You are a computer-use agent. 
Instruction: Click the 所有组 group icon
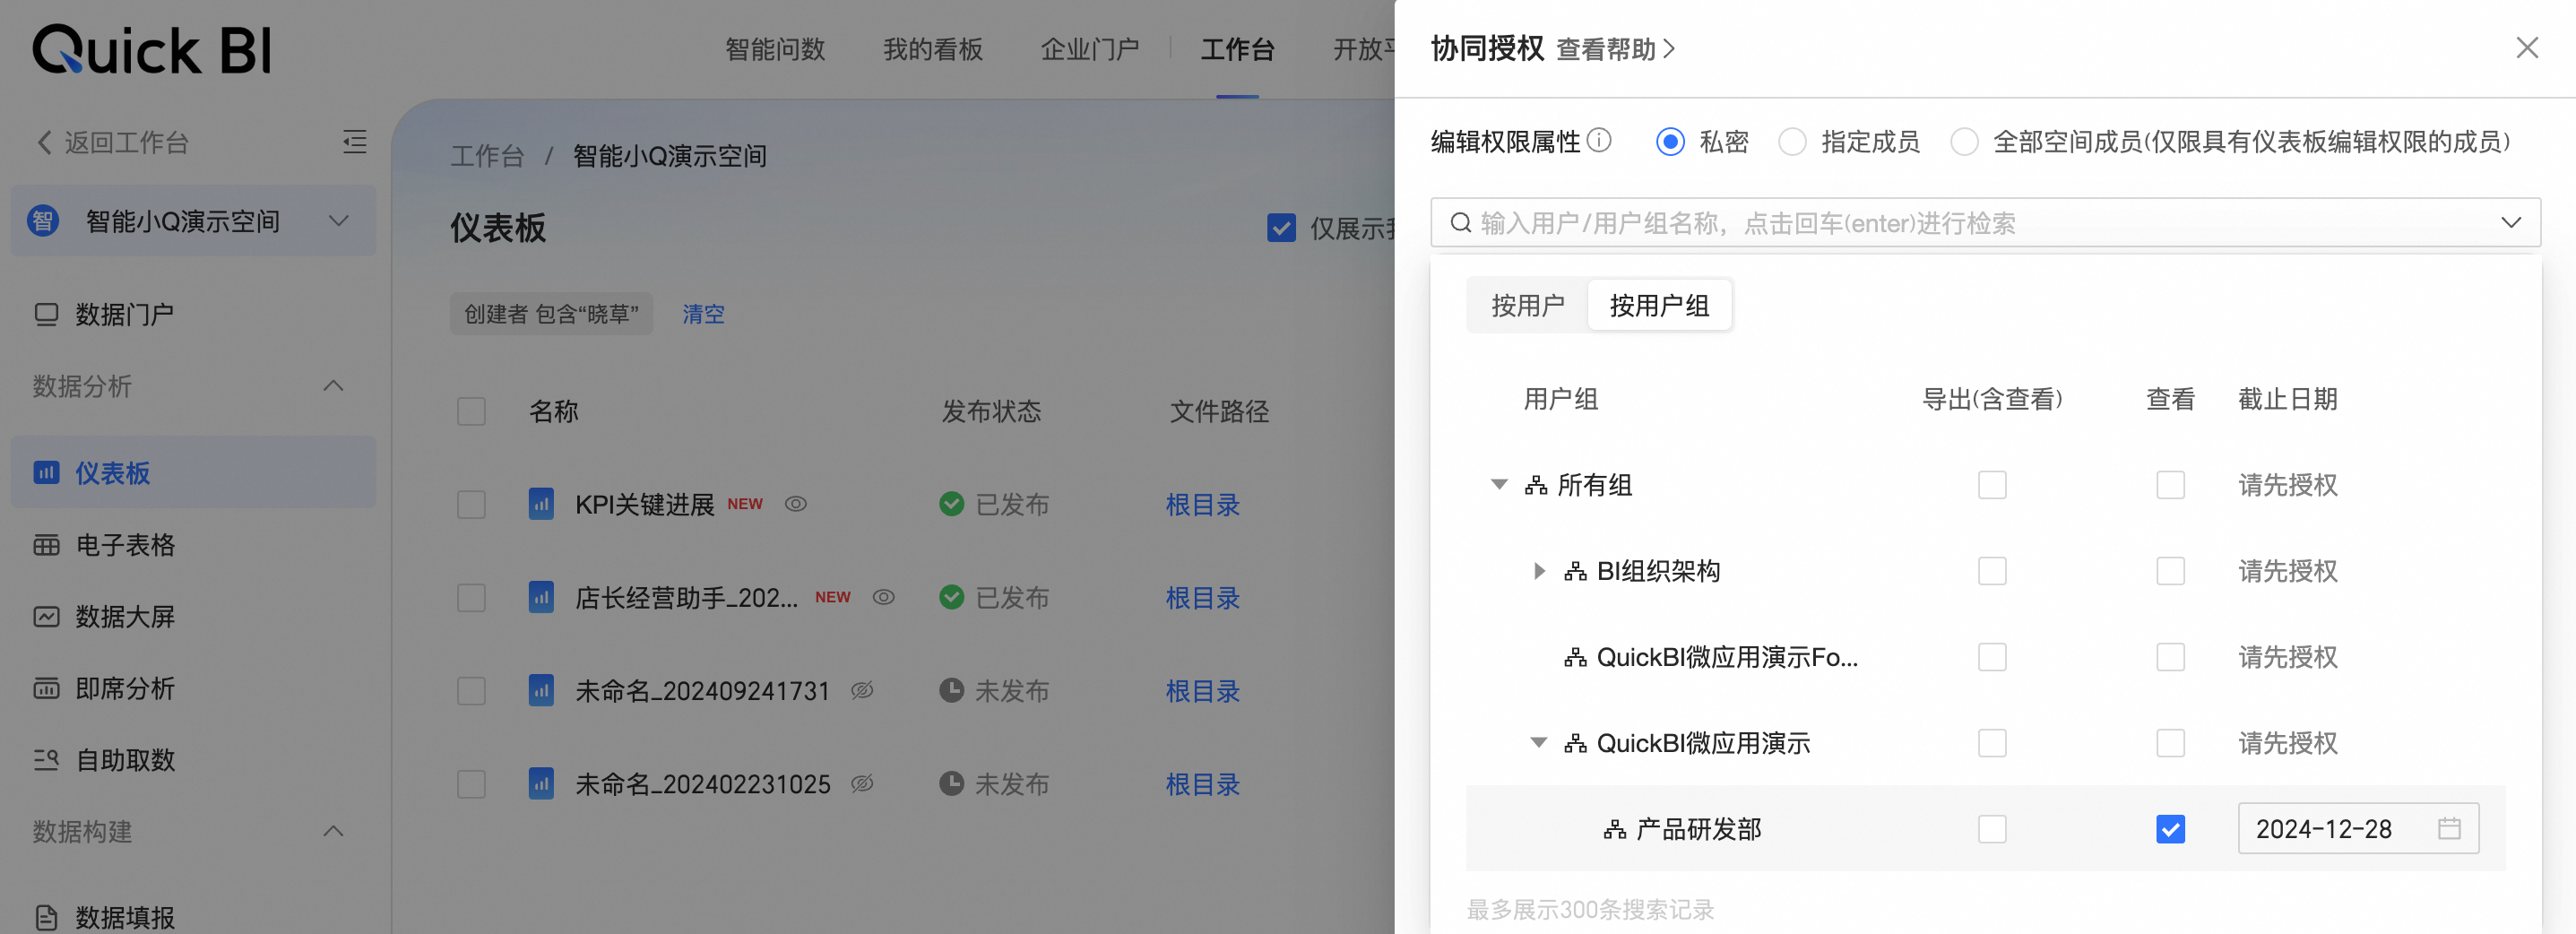click(1536, 486)
